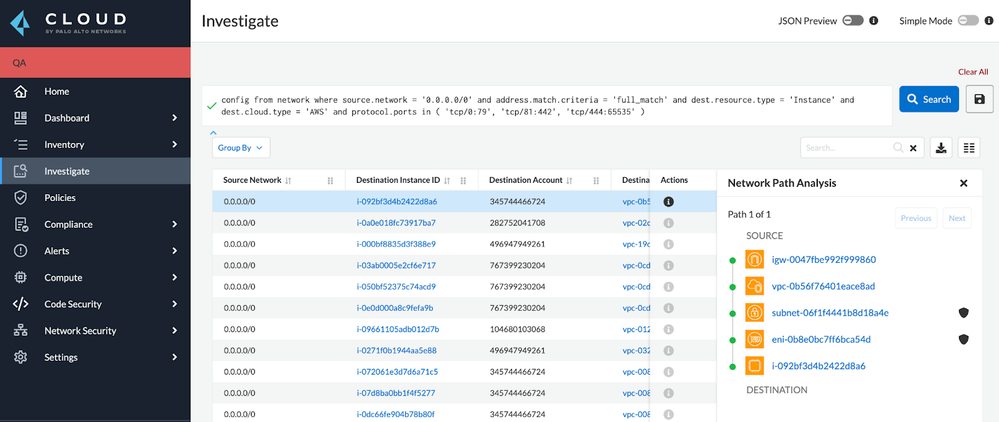
Task: Click the save query floppy disk icon
Action: (977, 99)
